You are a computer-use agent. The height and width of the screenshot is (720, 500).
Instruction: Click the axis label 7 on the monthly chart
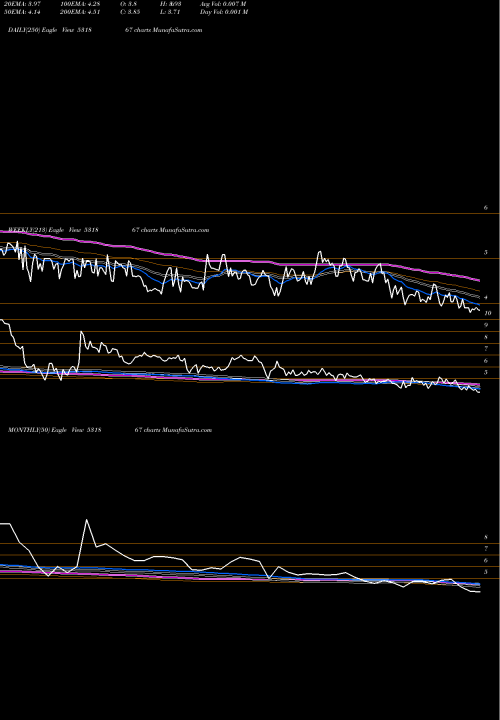pos(486,549)
